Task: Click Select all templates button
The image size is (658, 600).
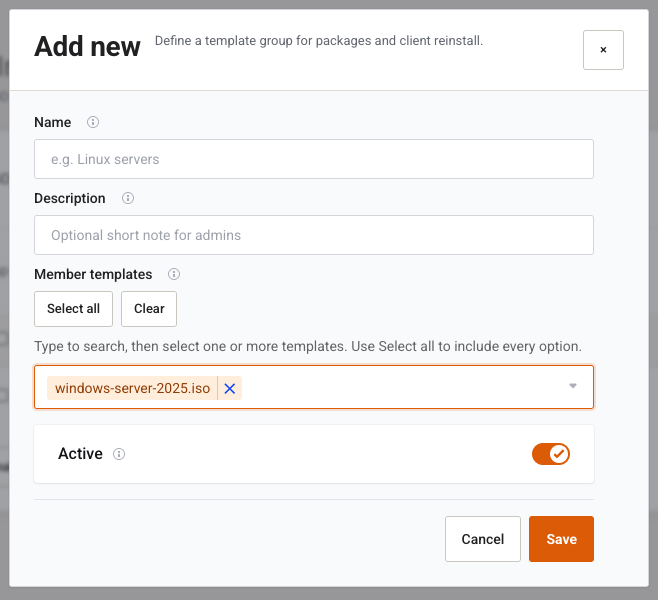Action: (73, 309)
